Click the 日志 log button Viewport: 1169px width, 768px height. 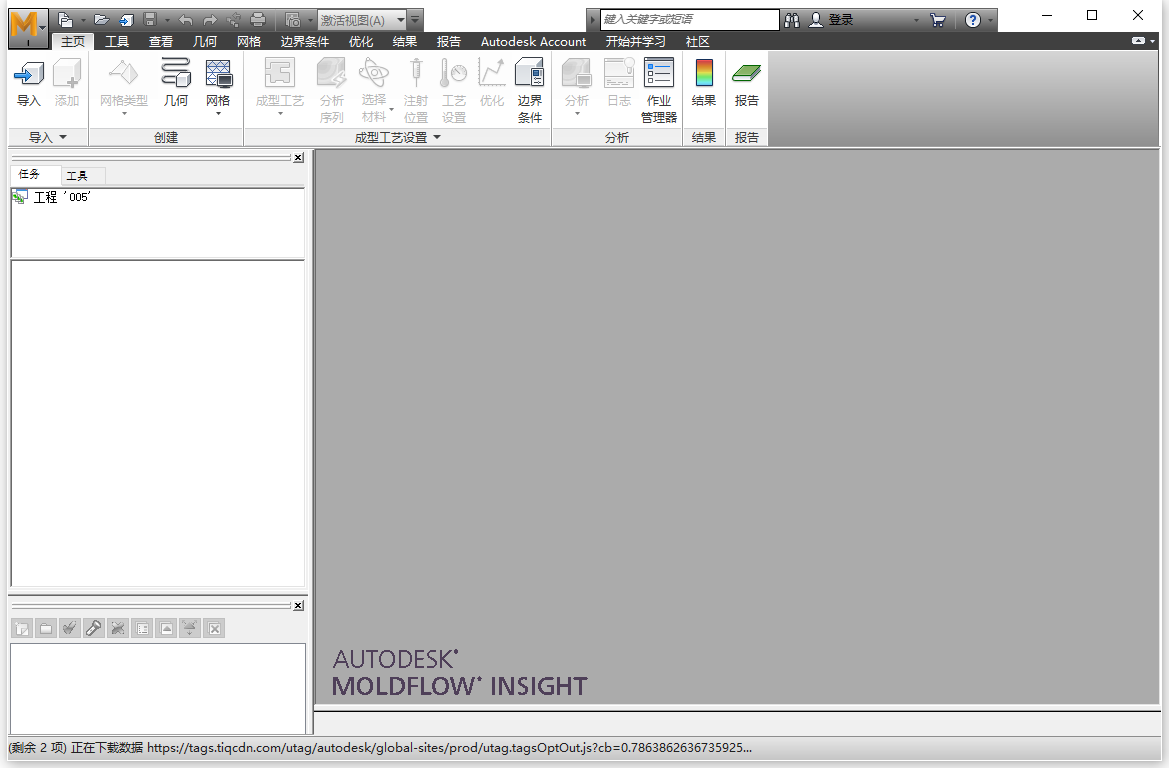(x=619, y=83)
